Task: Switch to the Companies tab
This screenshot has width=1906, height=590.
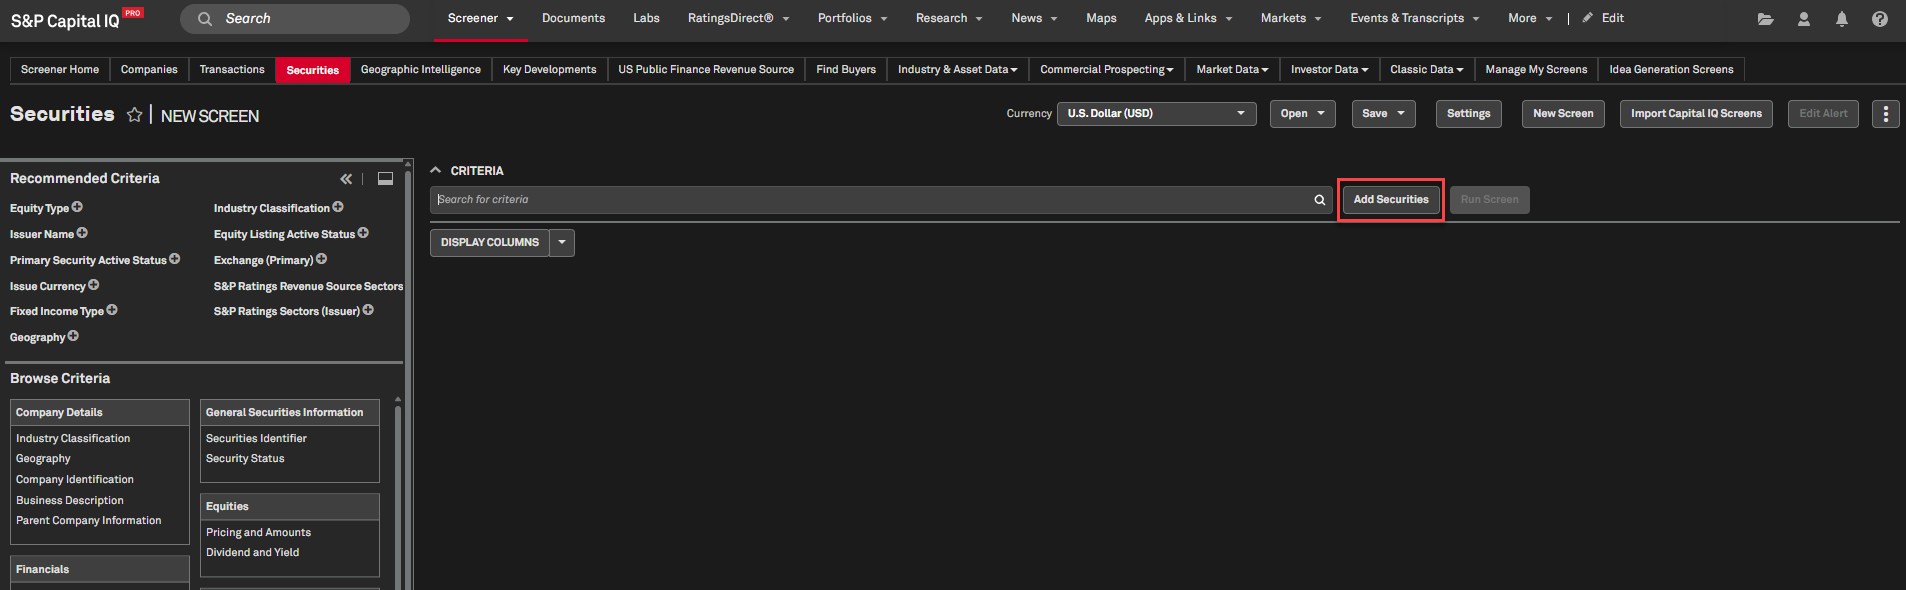Action: point(149,70)
